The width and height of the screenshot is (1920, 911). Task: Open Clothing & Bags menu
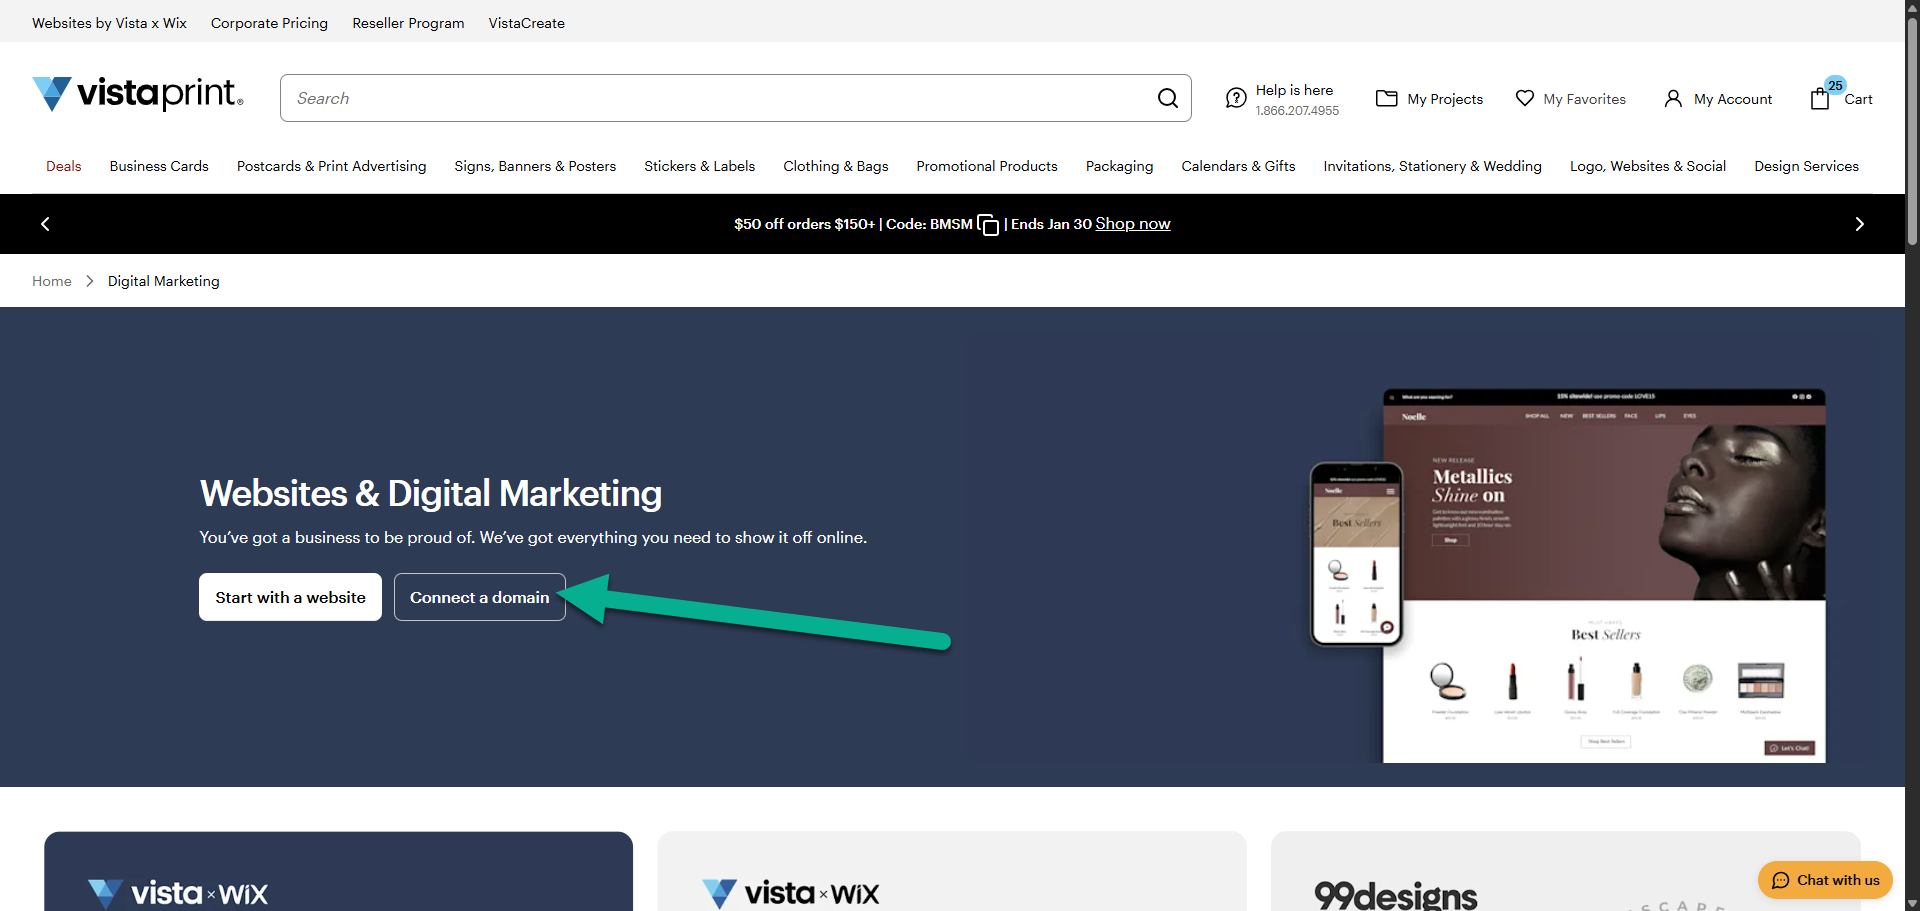(x=836, y=166)
